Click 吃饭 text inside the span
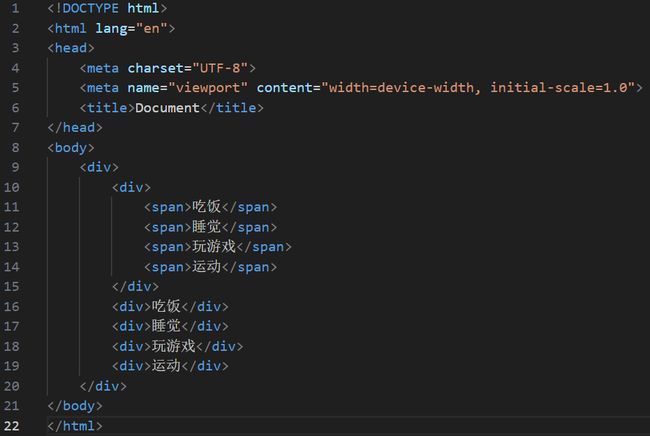 point(206,207)
